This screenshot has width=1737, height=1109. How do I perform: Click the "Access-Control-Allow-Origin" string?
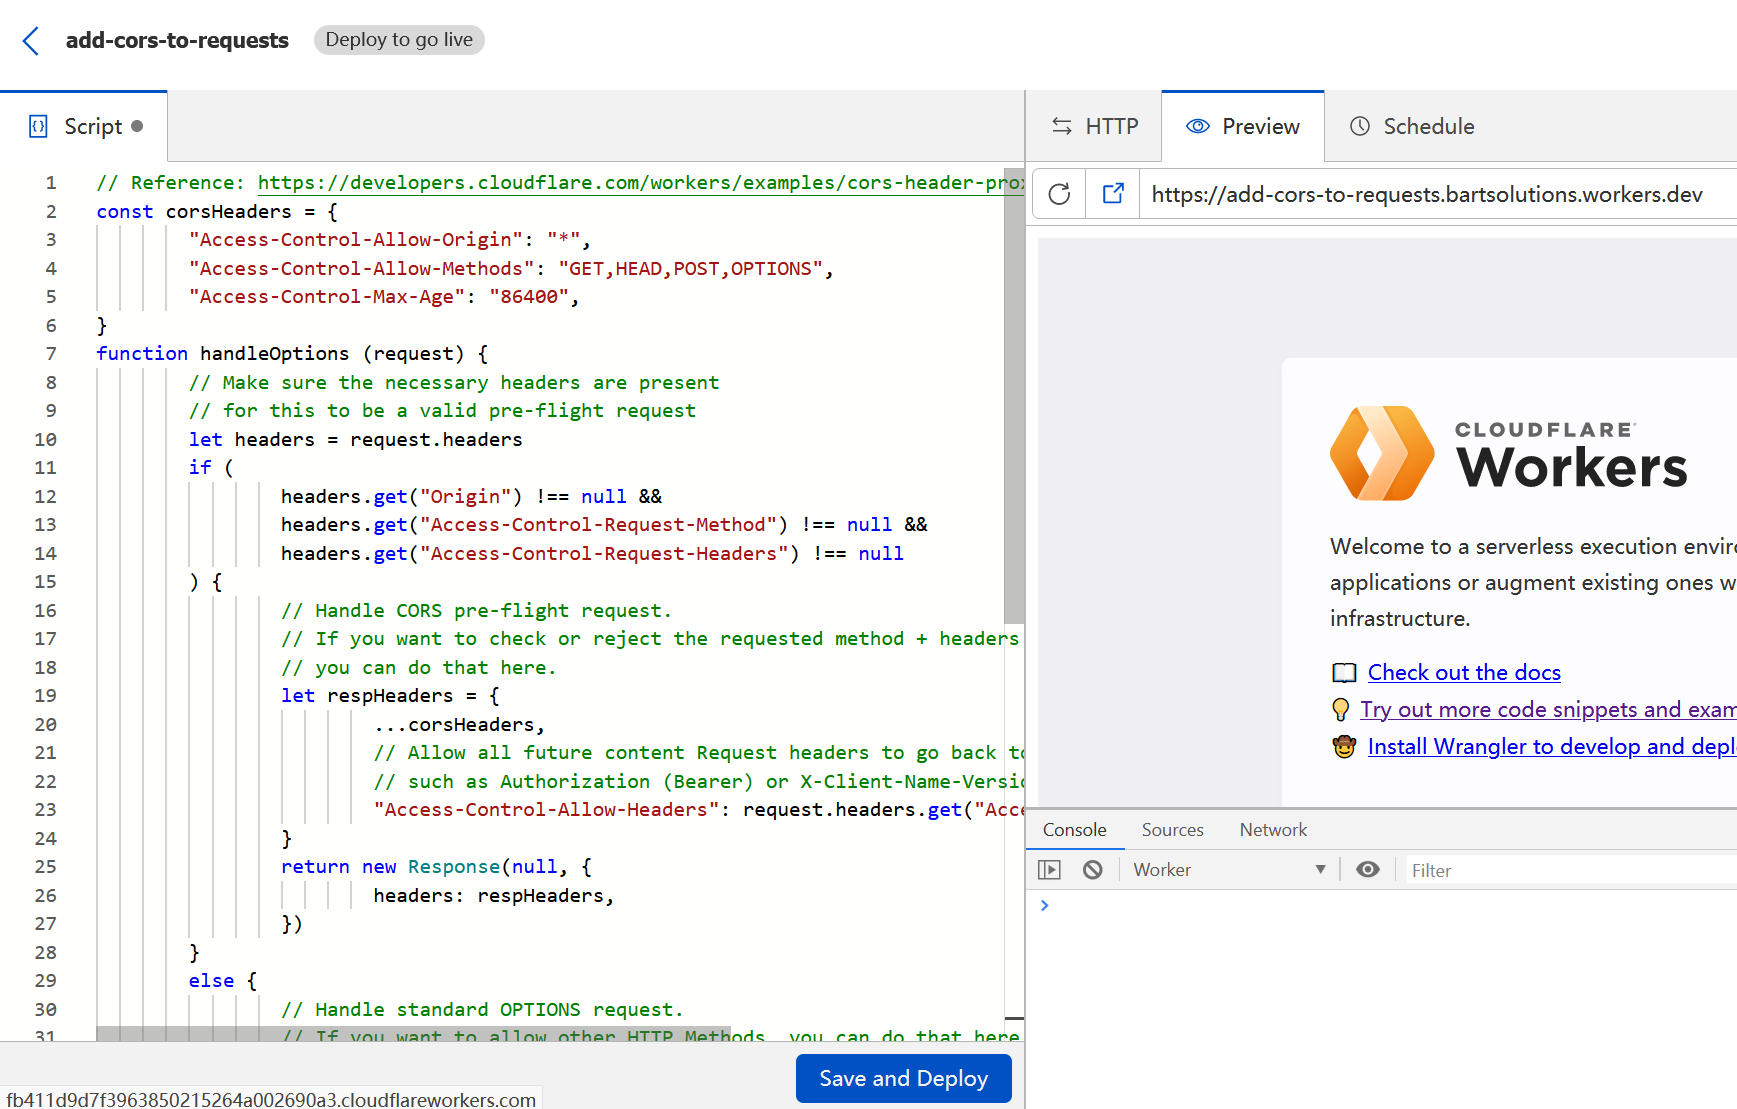click(356, 240)
